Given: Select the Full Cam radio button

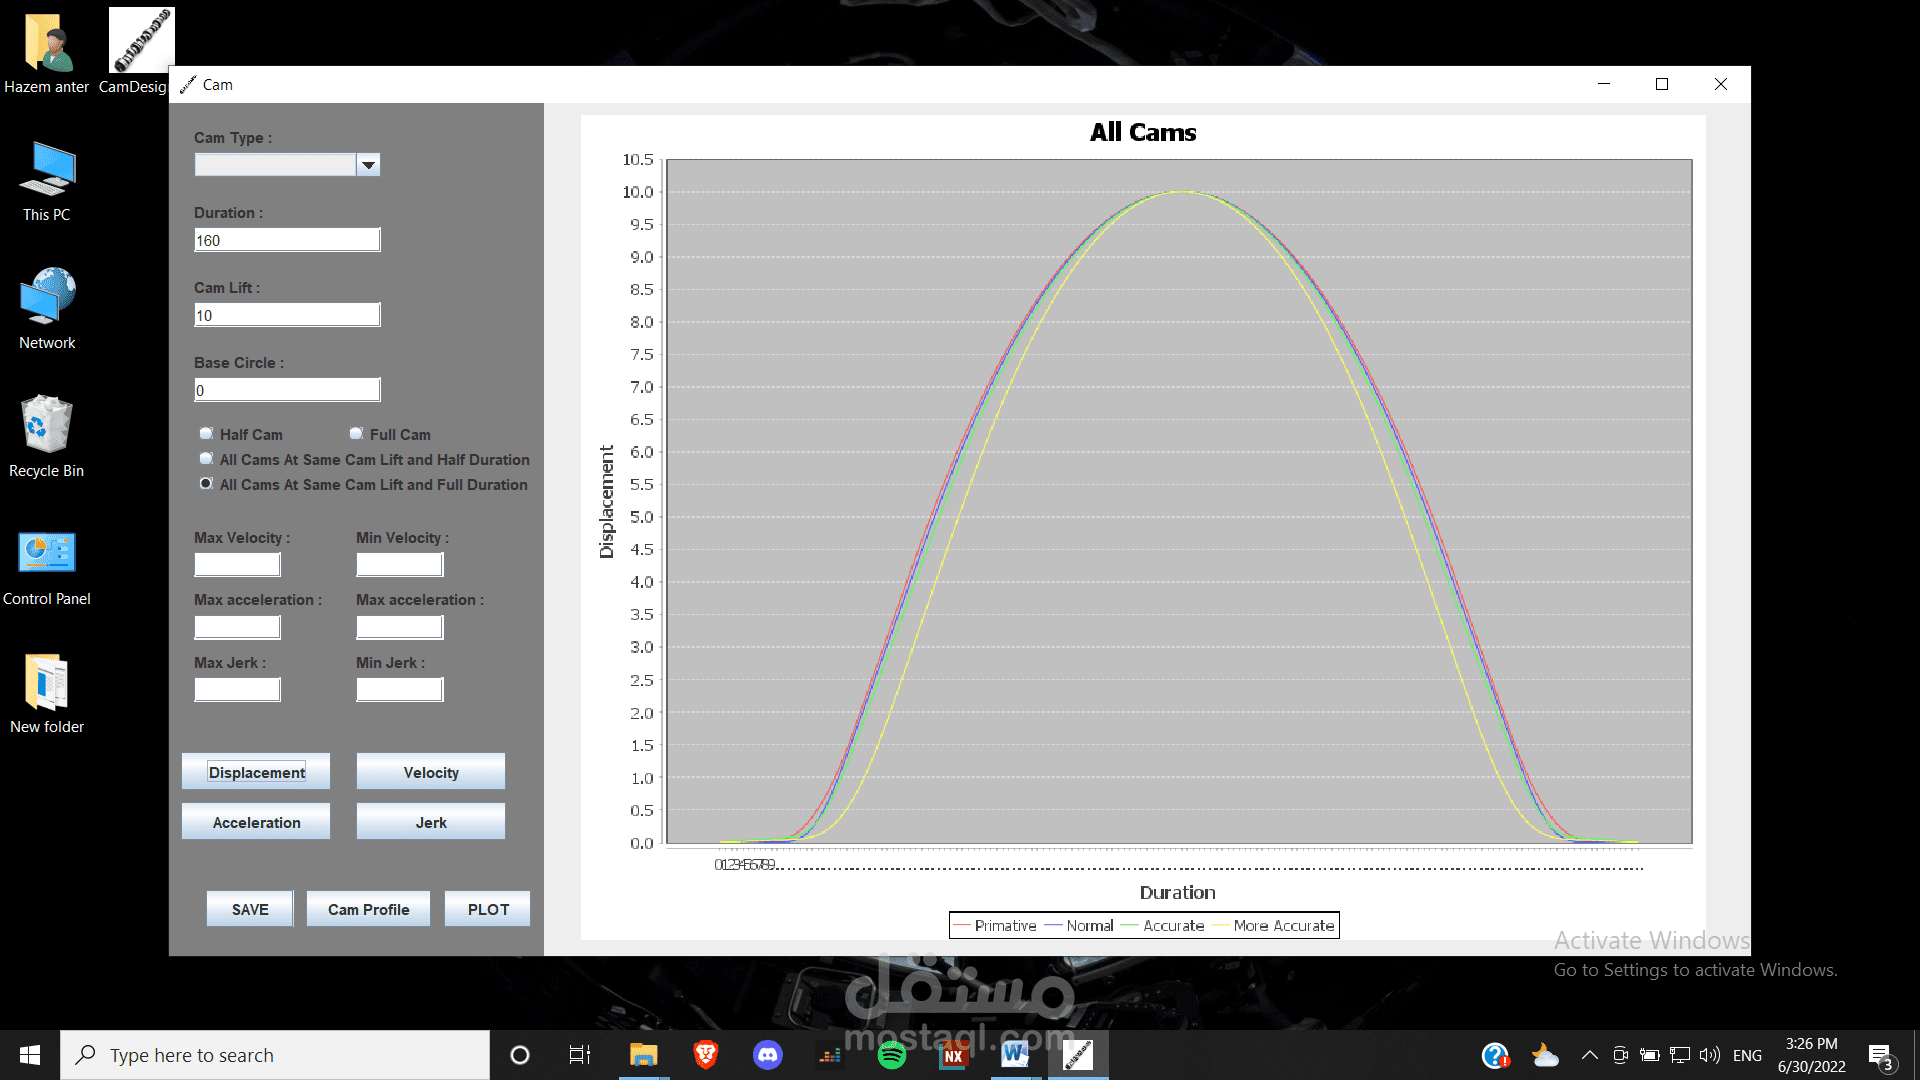Looking at the screenshot, I should click(356, 434).
